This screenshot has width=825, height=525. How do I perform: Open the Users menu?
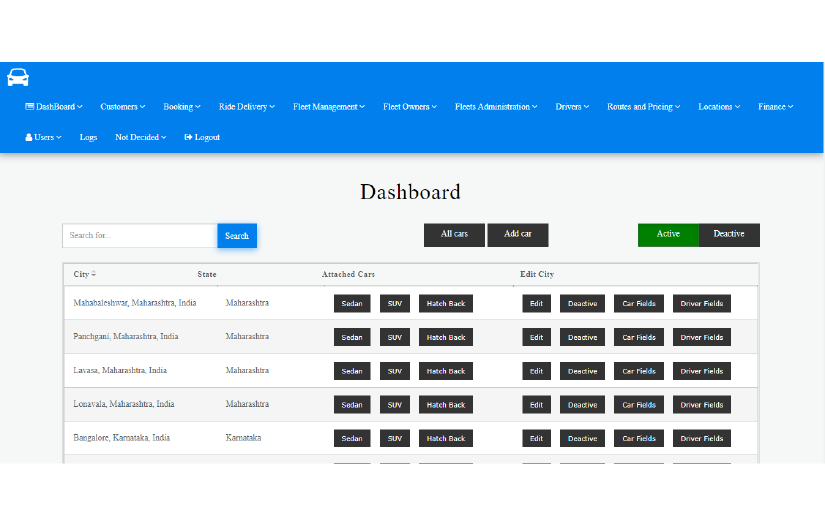tap(43, 137)
